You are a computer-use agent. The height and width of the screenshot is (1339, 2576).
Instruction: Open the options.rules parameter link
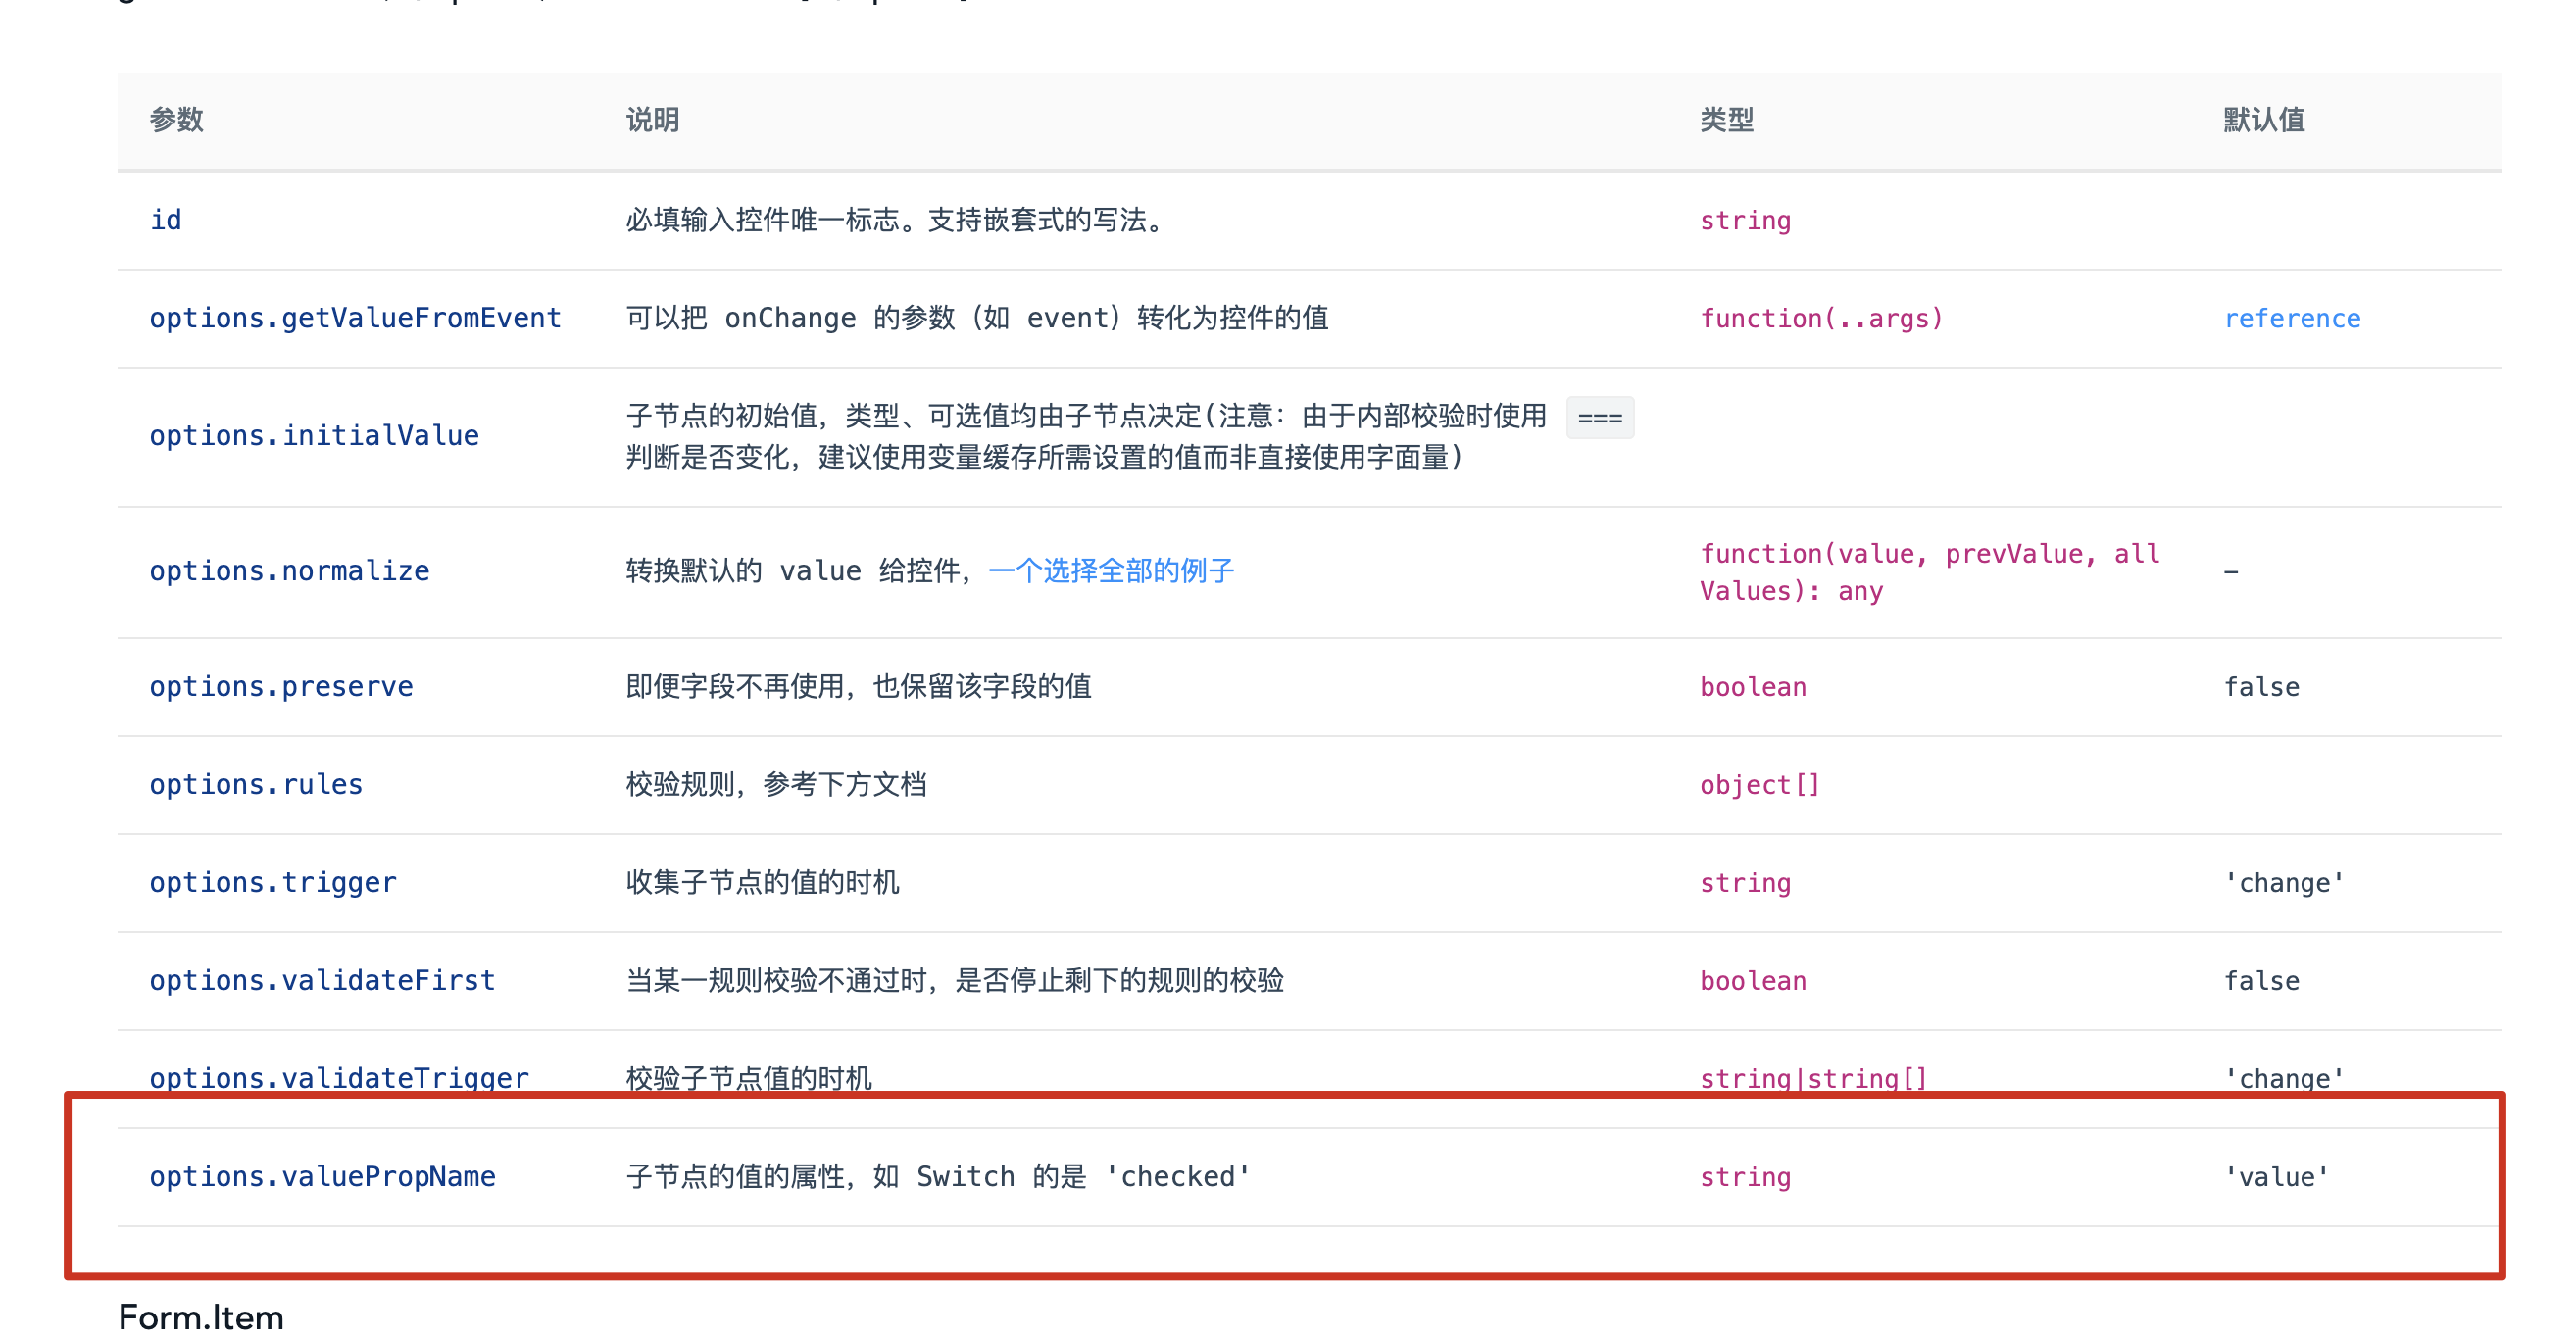(256, 784)
